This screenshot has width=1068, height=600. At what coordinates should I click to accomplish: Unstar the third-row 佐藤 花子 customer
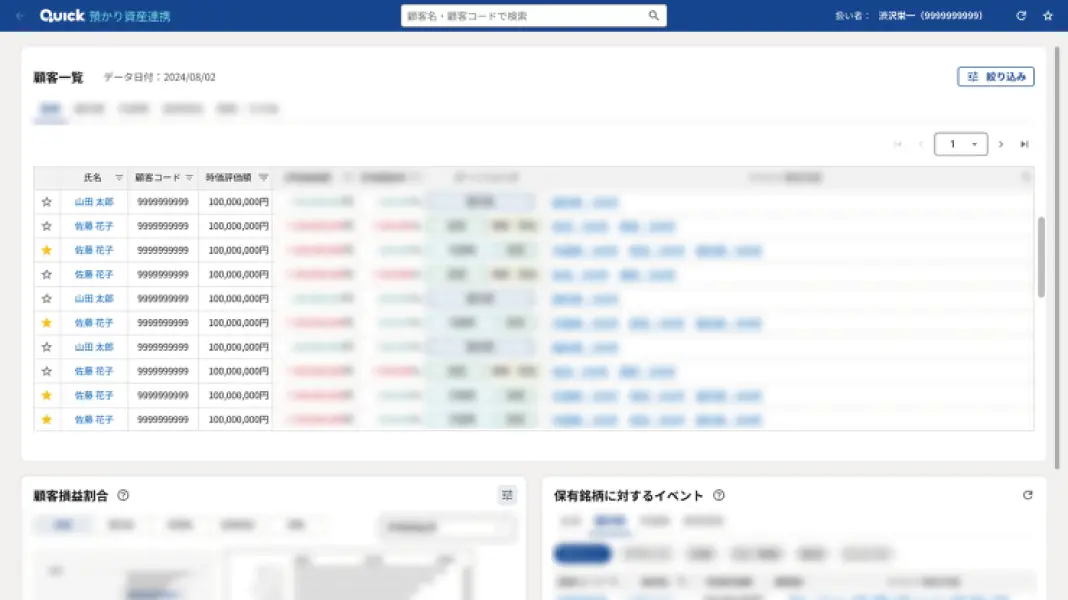(46, 250)
